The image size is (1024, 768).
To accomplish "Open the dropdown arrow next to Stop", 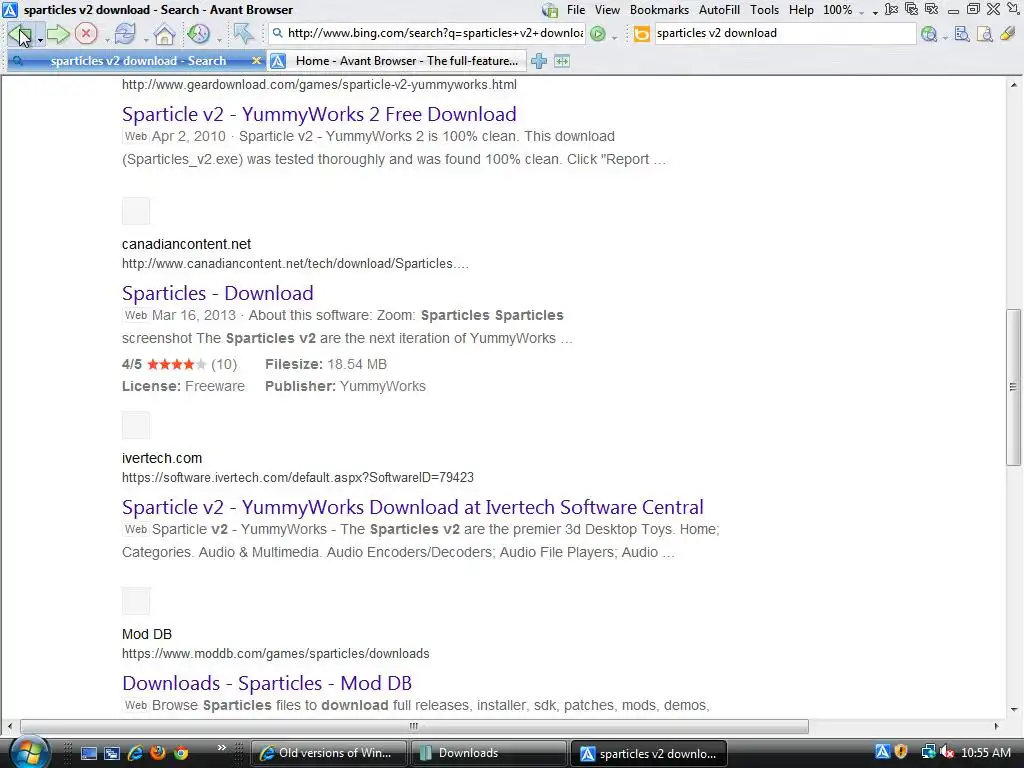I will tap(107, 39).
